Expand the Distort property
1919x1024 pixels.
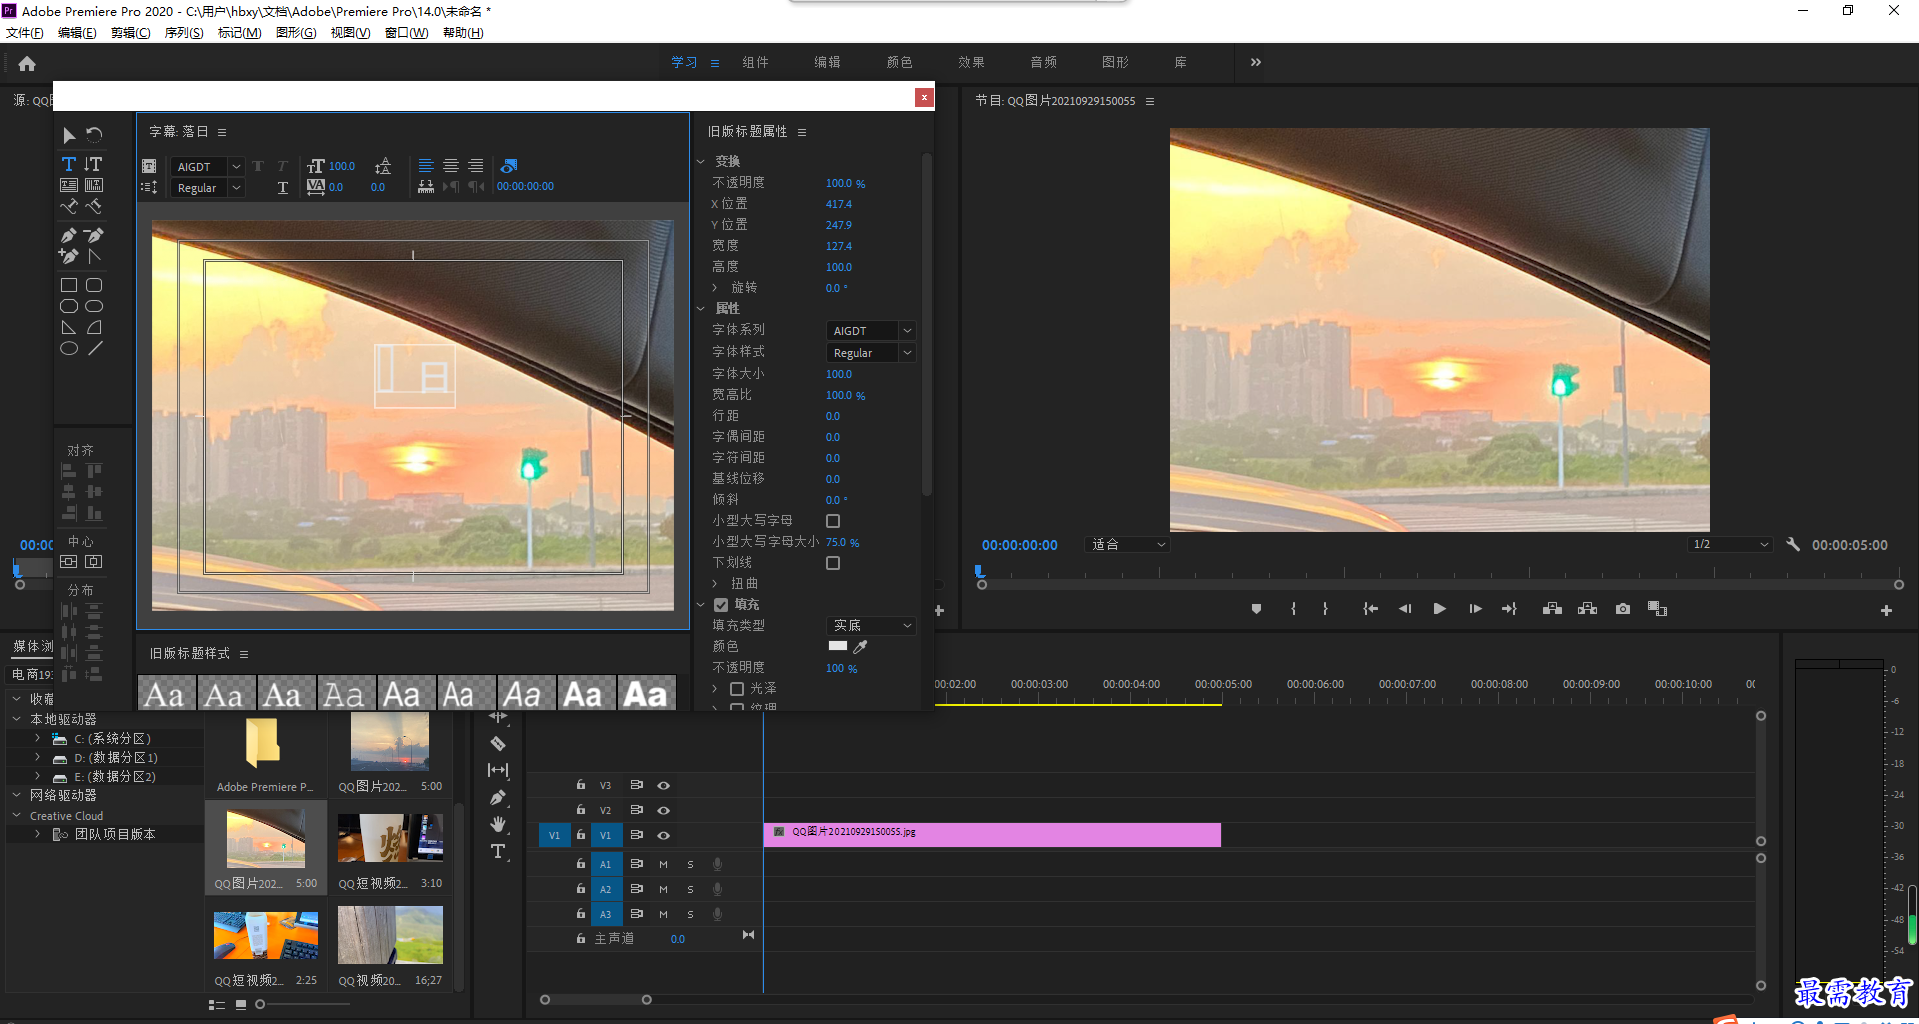714,584
